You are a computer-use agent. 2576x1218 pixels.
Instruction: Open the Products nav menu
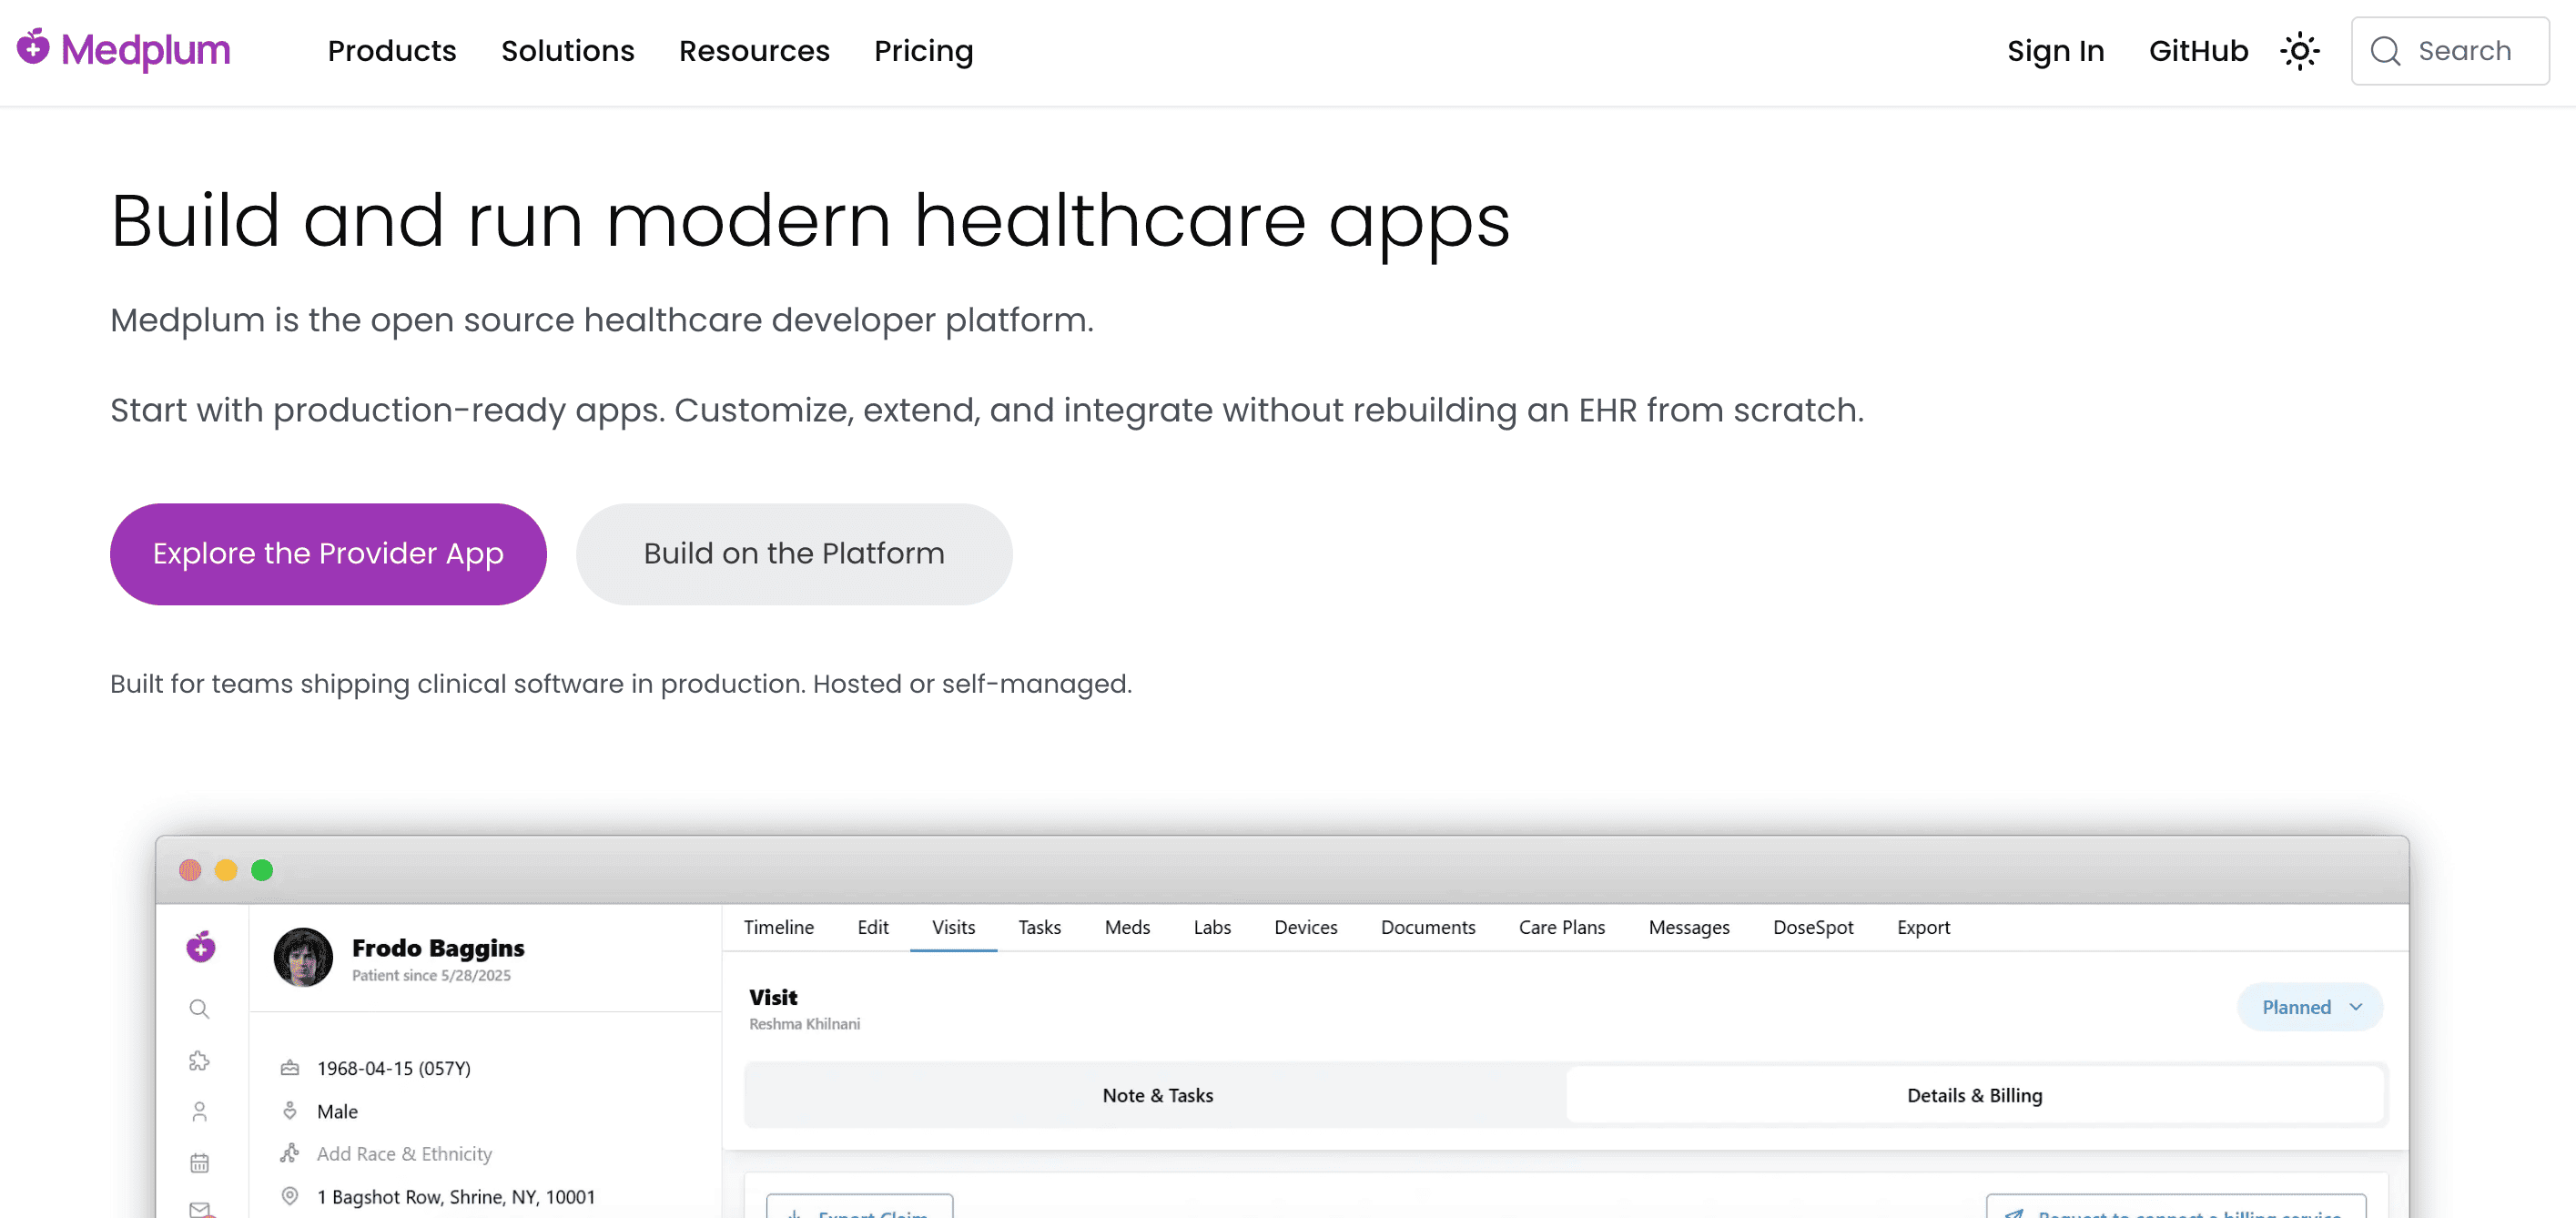[x=392, y=51]
